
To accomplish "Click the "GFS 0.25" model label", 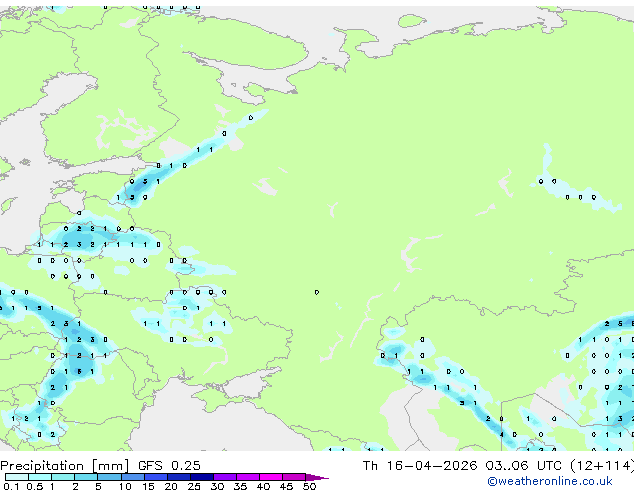I will point(169,466).
